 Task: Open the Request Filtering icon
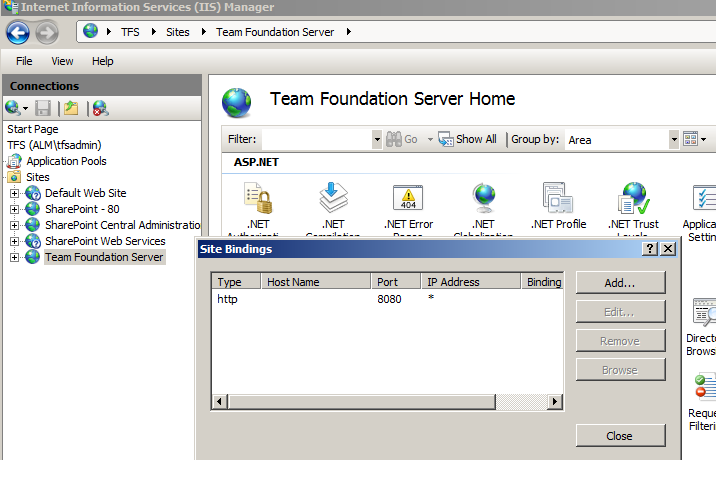(705, 387)
